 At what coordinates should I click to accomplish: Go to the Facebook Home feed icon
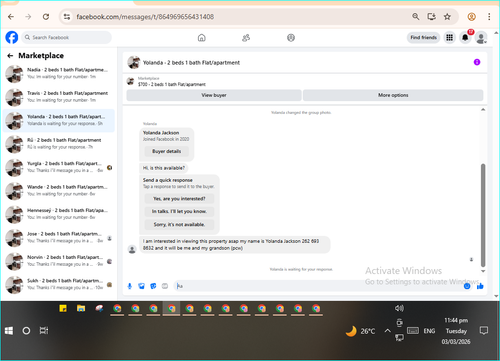202,38
